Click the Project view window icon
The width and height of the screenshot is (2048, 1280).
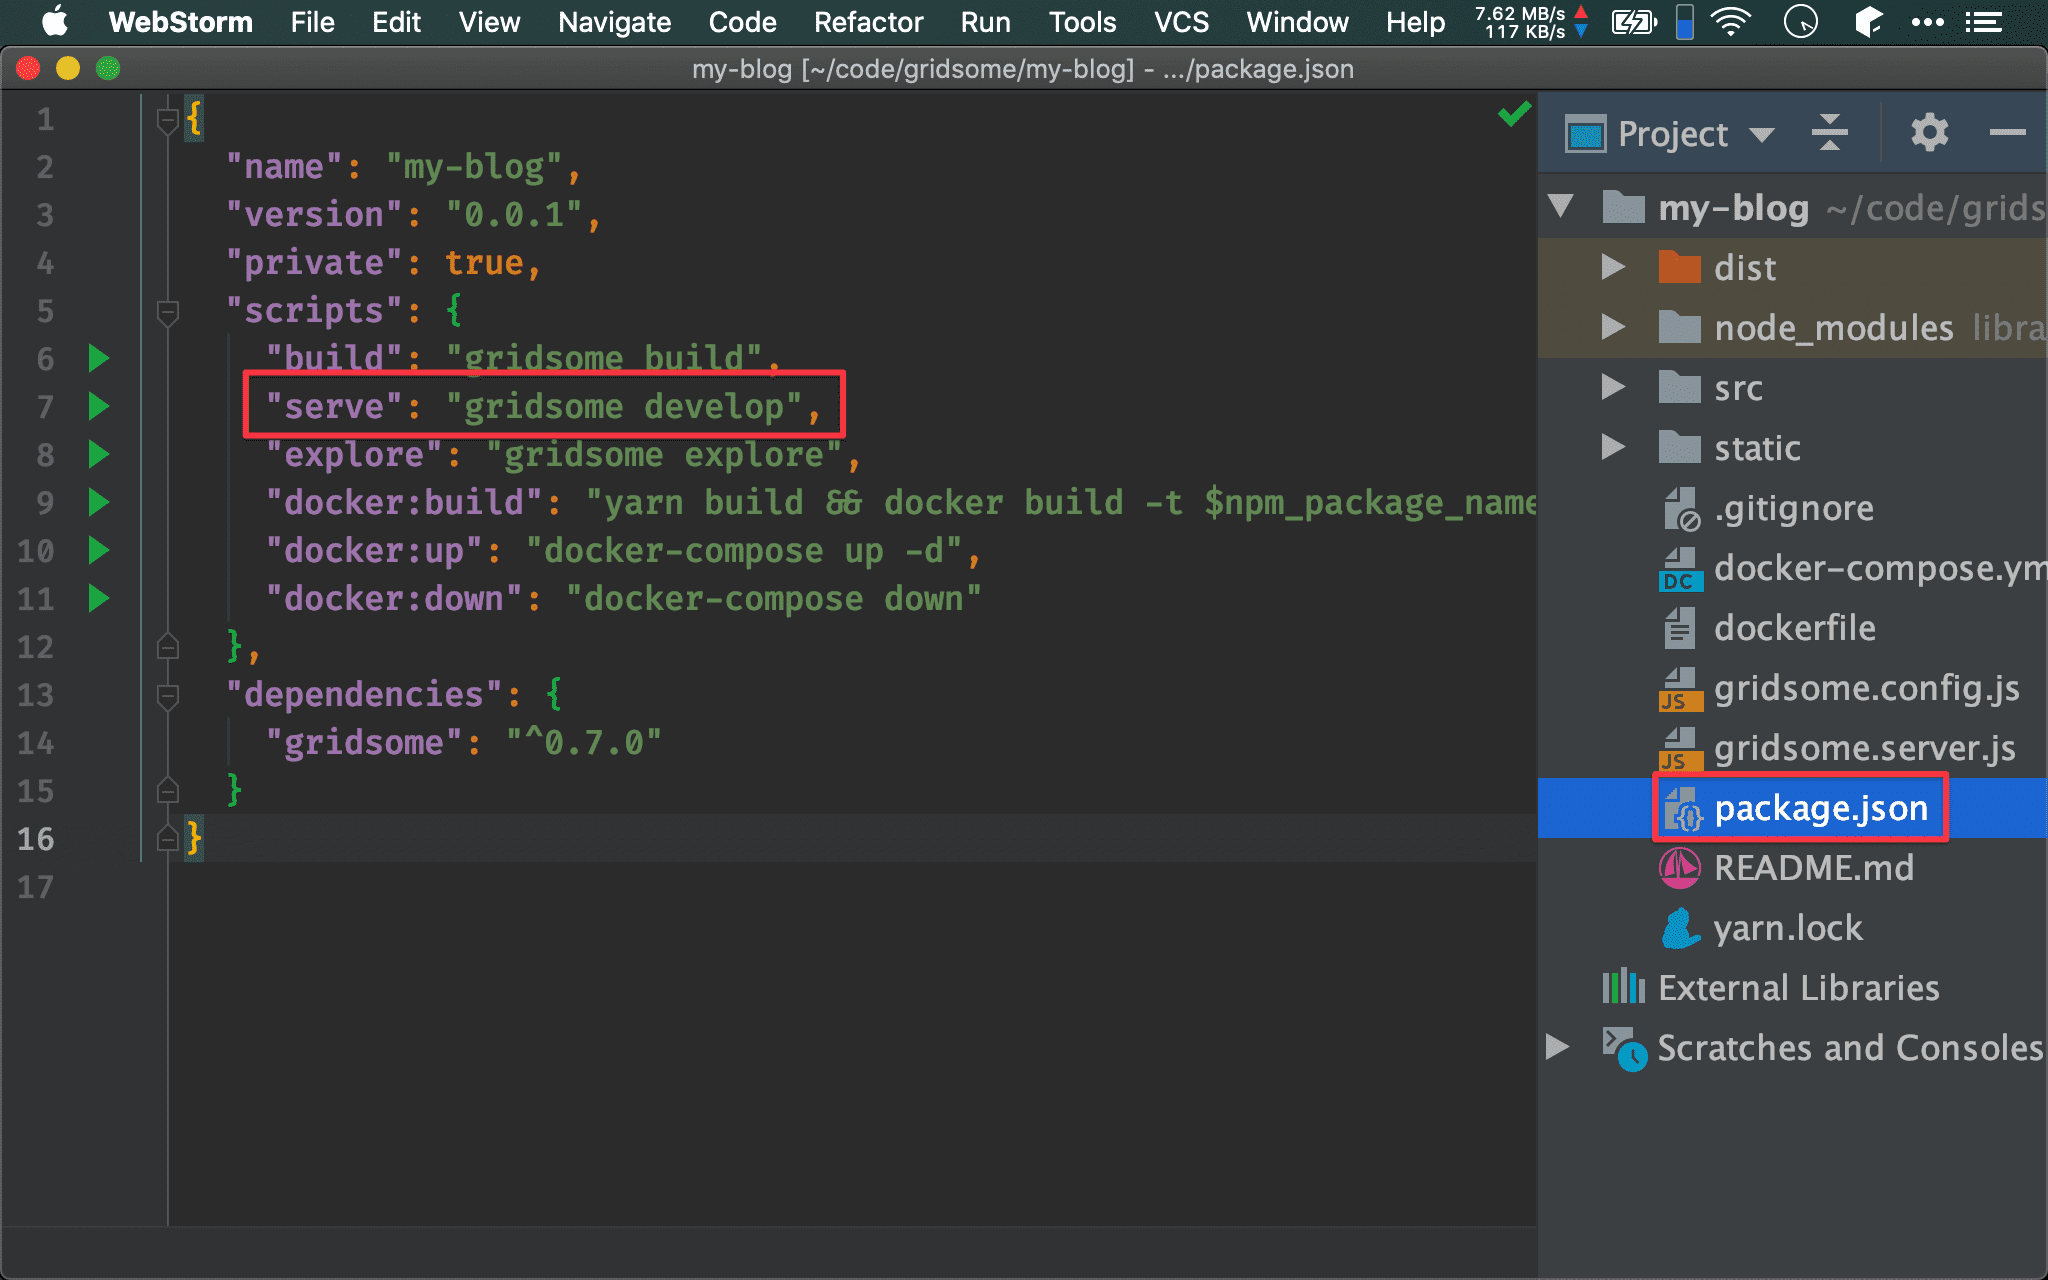[1585, 133]
